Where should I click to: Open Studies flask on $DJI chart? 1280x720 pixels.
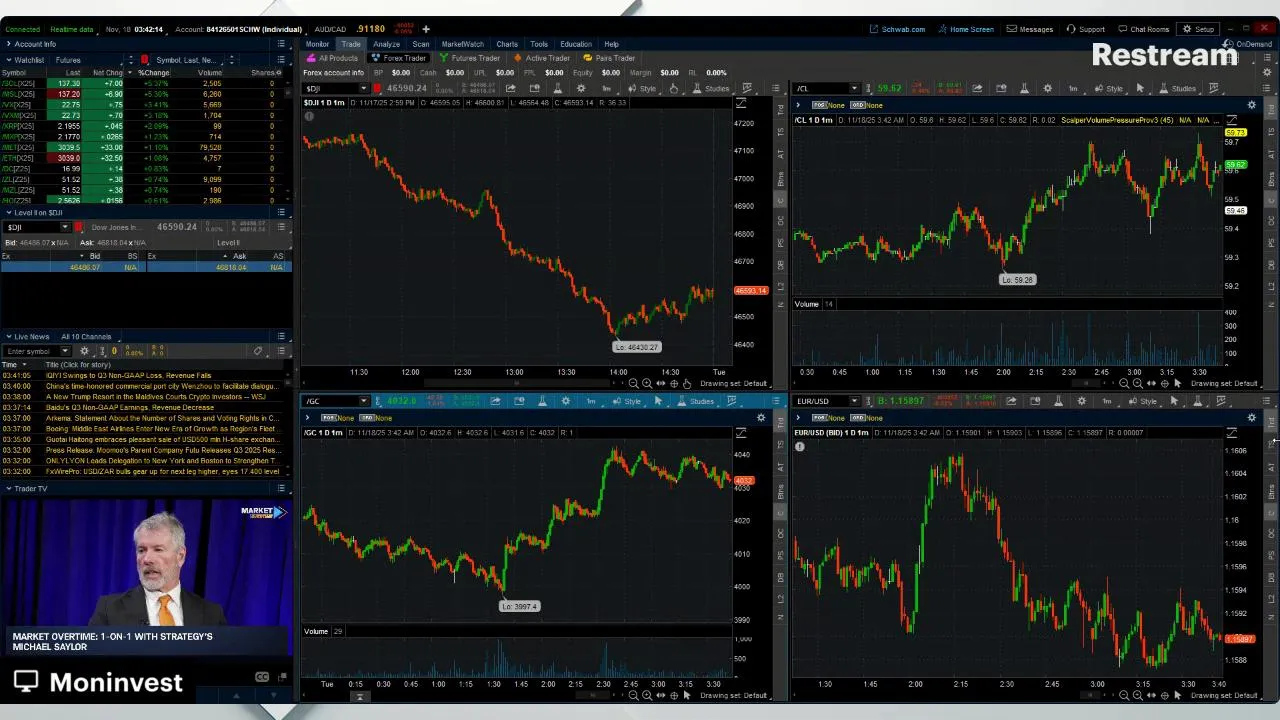[710, 88]
